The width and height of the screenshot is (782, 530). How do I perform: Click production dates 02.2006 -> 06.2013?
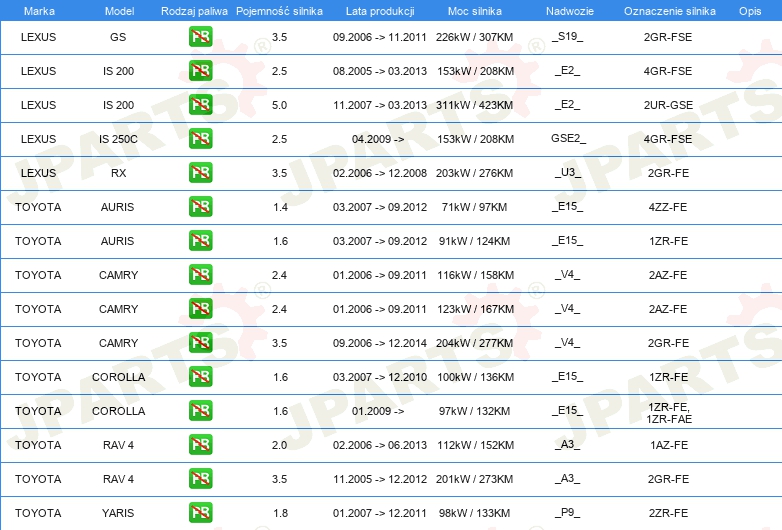click(x=380, y=445)
